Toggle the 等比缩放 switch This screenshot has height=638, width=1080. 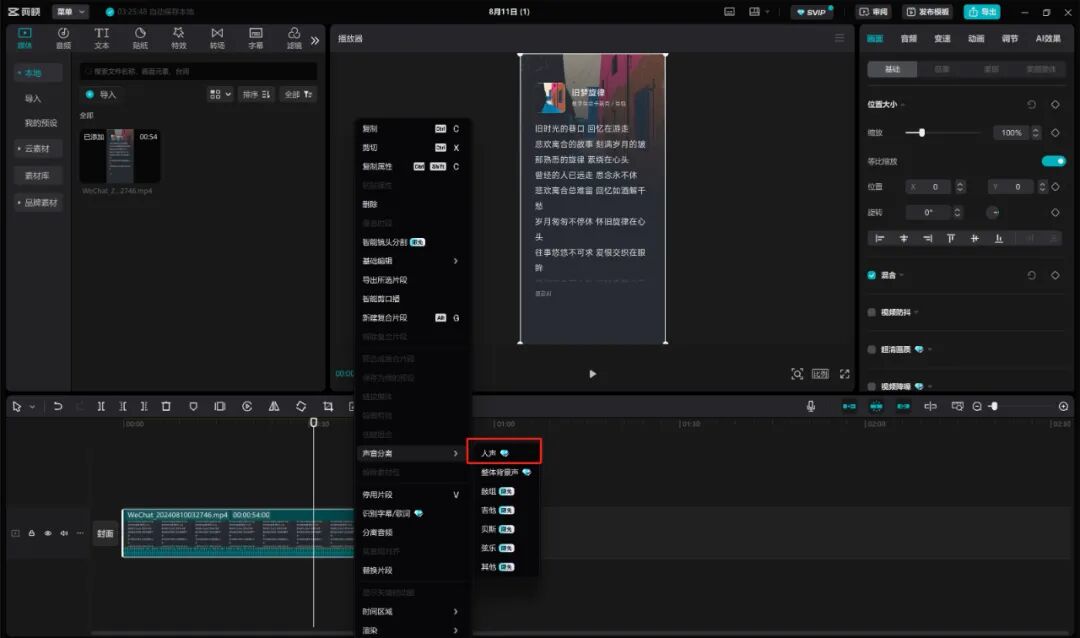(1054, 161)
